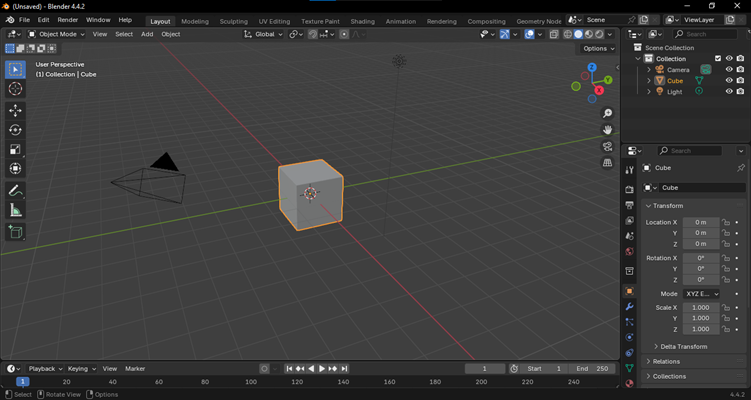Open the Object Mode dropdown

pyautogui.click(x=58, y=34)
